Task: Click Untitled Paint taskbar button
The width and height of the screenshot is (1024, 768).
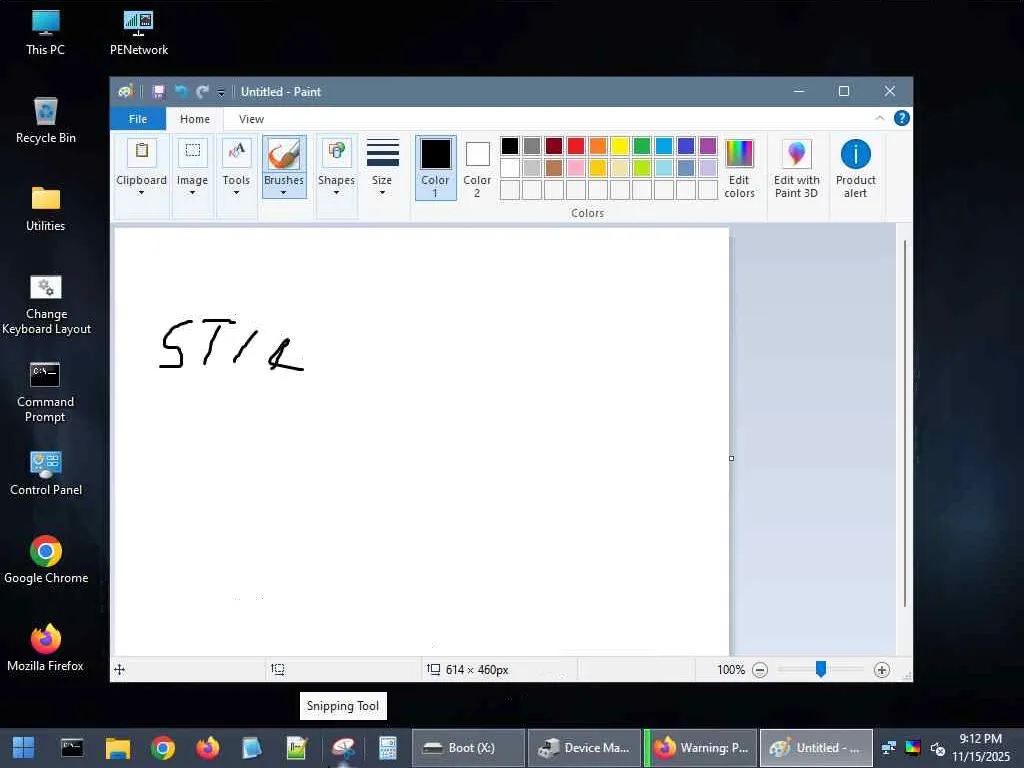Action: 816,748
